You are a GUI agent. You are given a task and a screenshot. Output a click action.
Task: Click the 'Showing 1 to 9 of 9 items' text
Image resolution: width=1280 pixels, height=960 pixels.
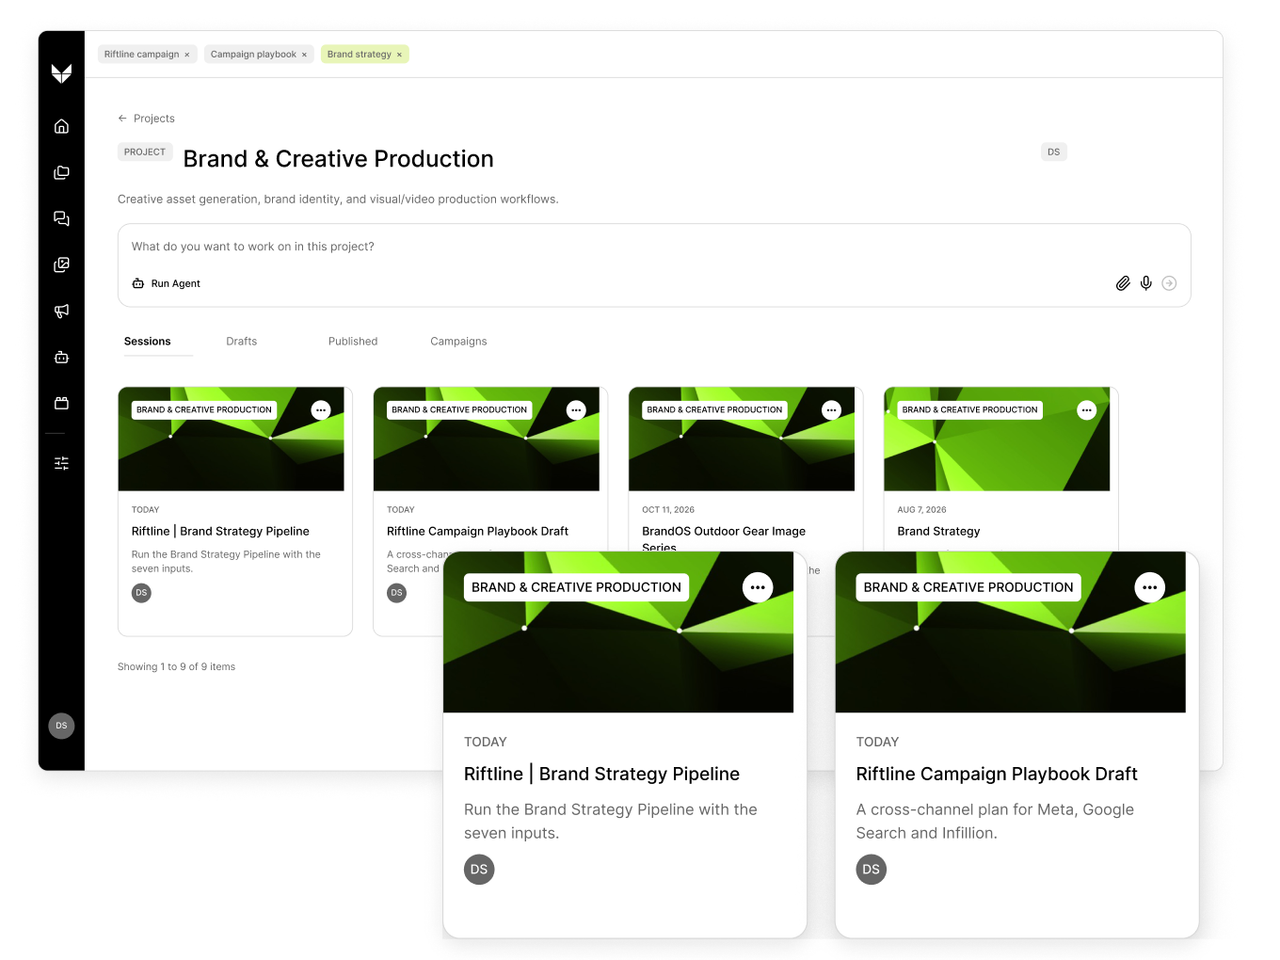[176, 667]
